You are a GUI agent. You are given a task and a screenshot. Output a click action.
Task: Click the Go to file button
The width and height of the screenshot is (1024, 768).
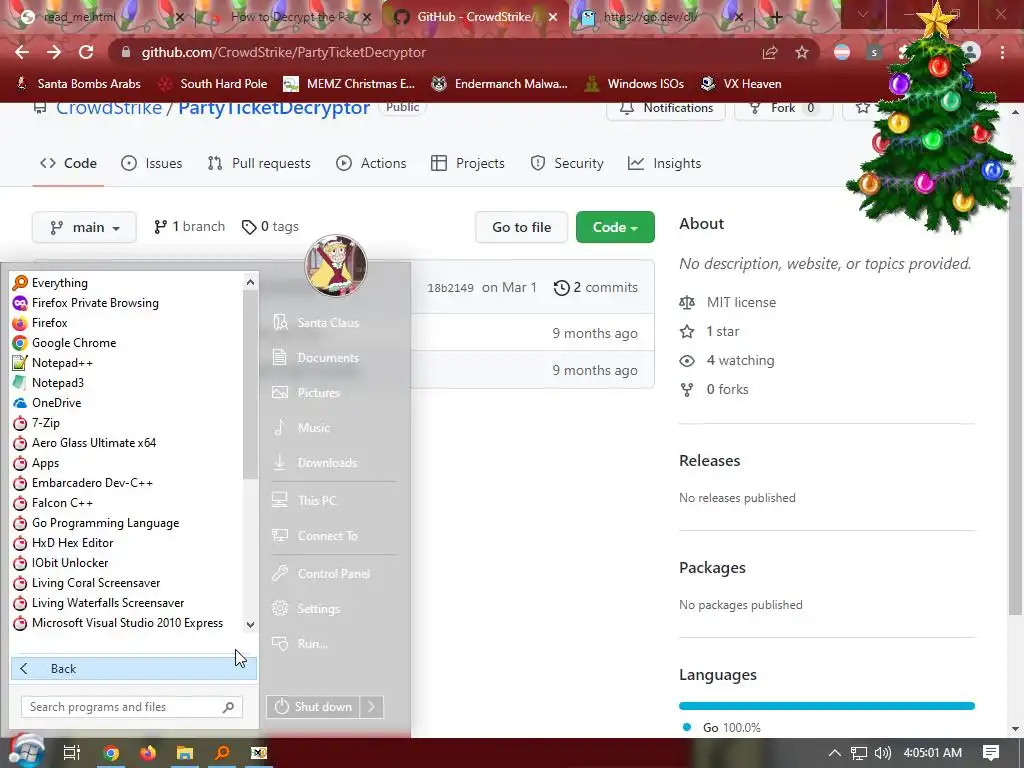(522, 227)
